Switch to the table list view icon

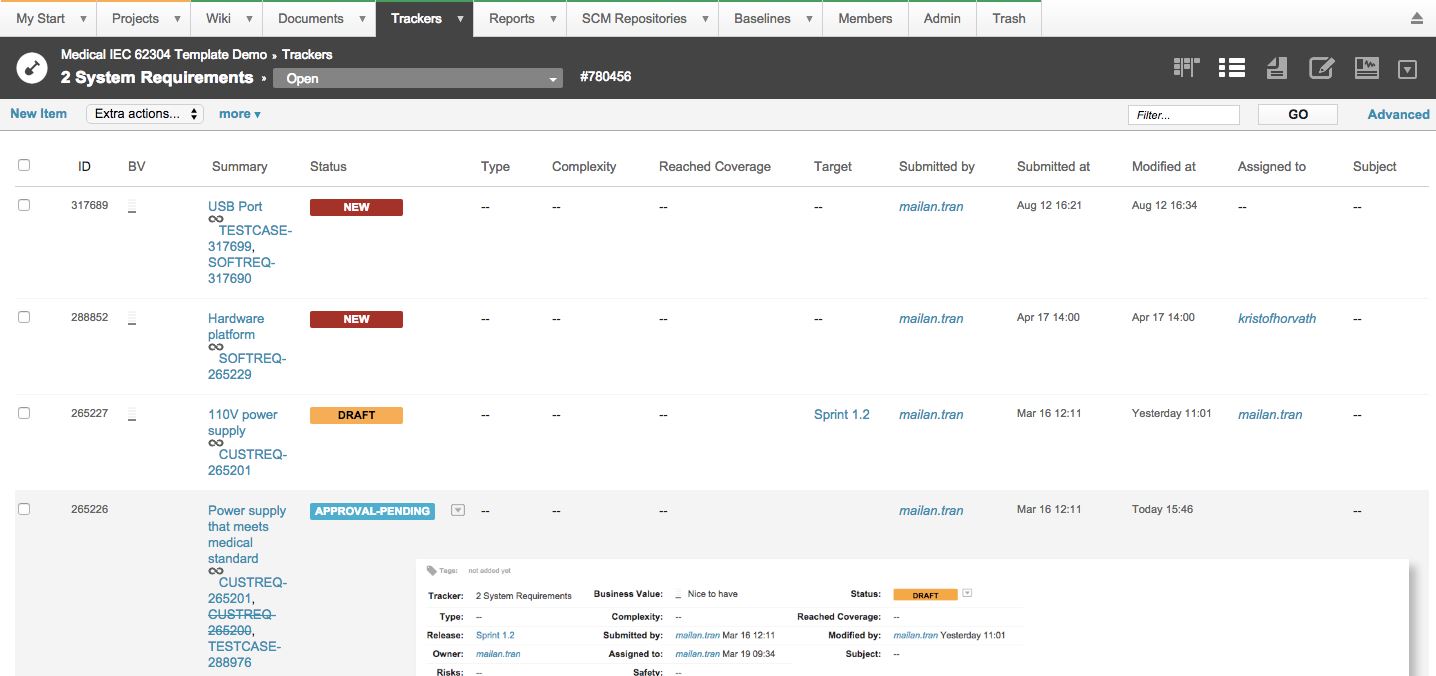pyautogui.click(x=1231, y=68)
